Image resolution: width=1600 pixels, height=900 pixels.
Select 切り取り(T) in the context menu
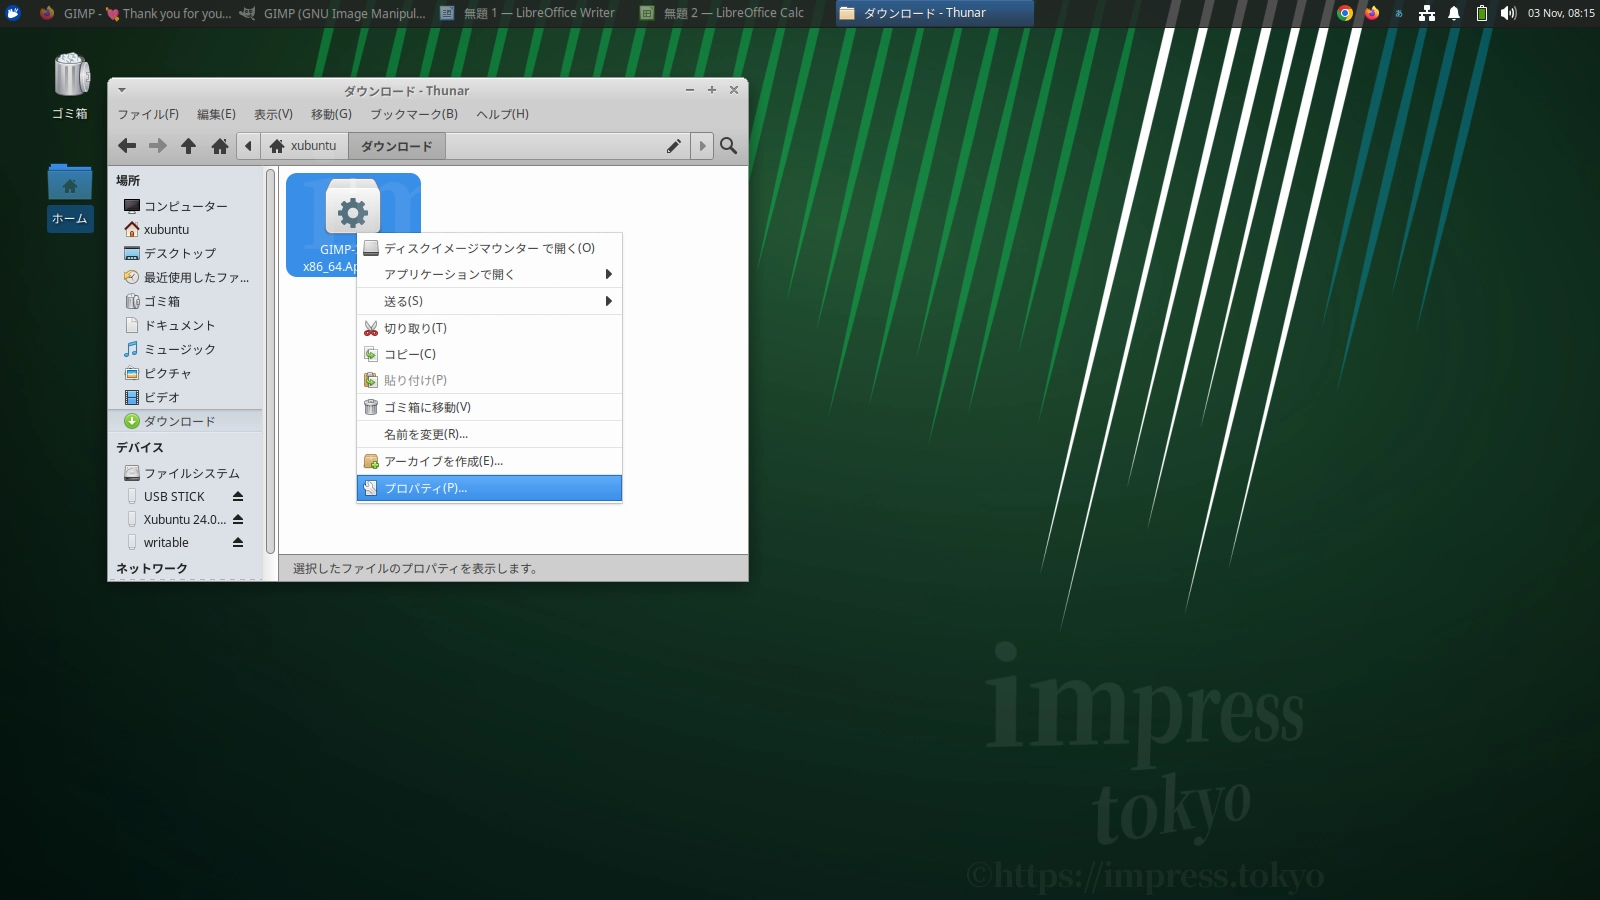coord(489,328)
